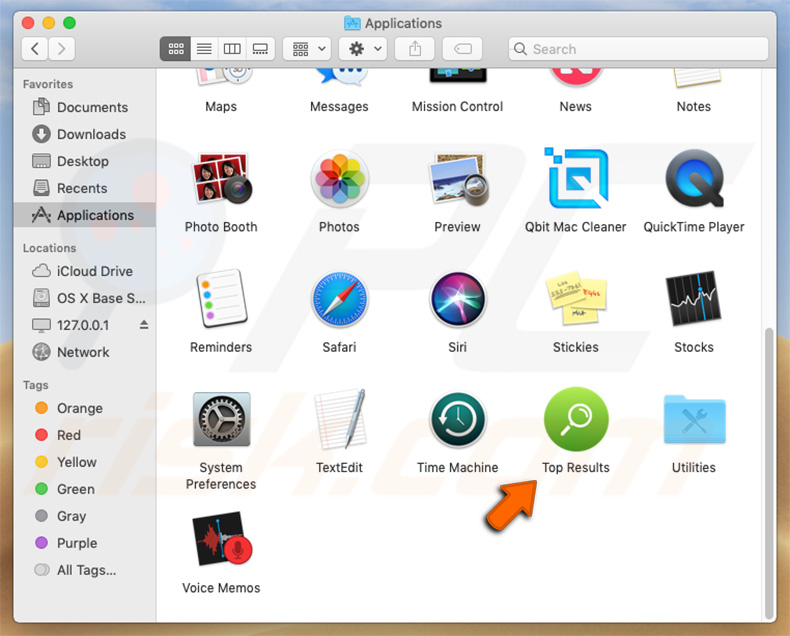This screenshot has height=636, width=790.
Task: Select the Messages app label
Action: click(340, 107)
